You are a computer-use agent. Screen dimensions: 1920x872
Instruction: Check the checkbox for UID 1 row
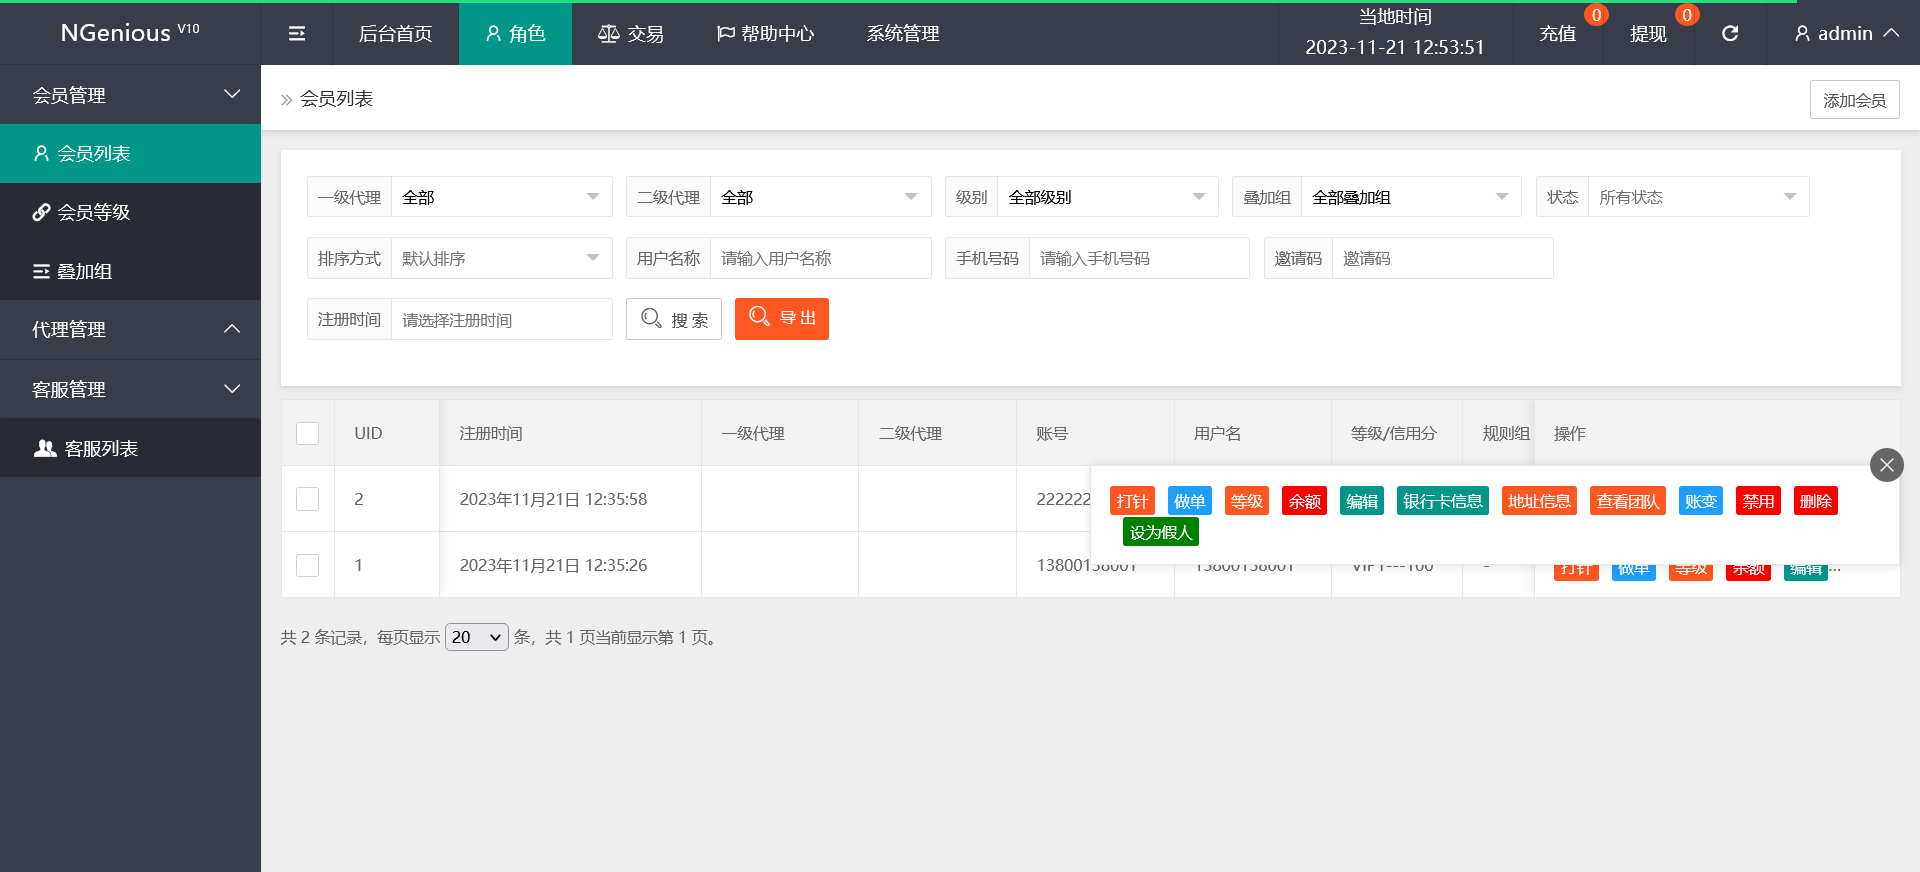[308, 565]
